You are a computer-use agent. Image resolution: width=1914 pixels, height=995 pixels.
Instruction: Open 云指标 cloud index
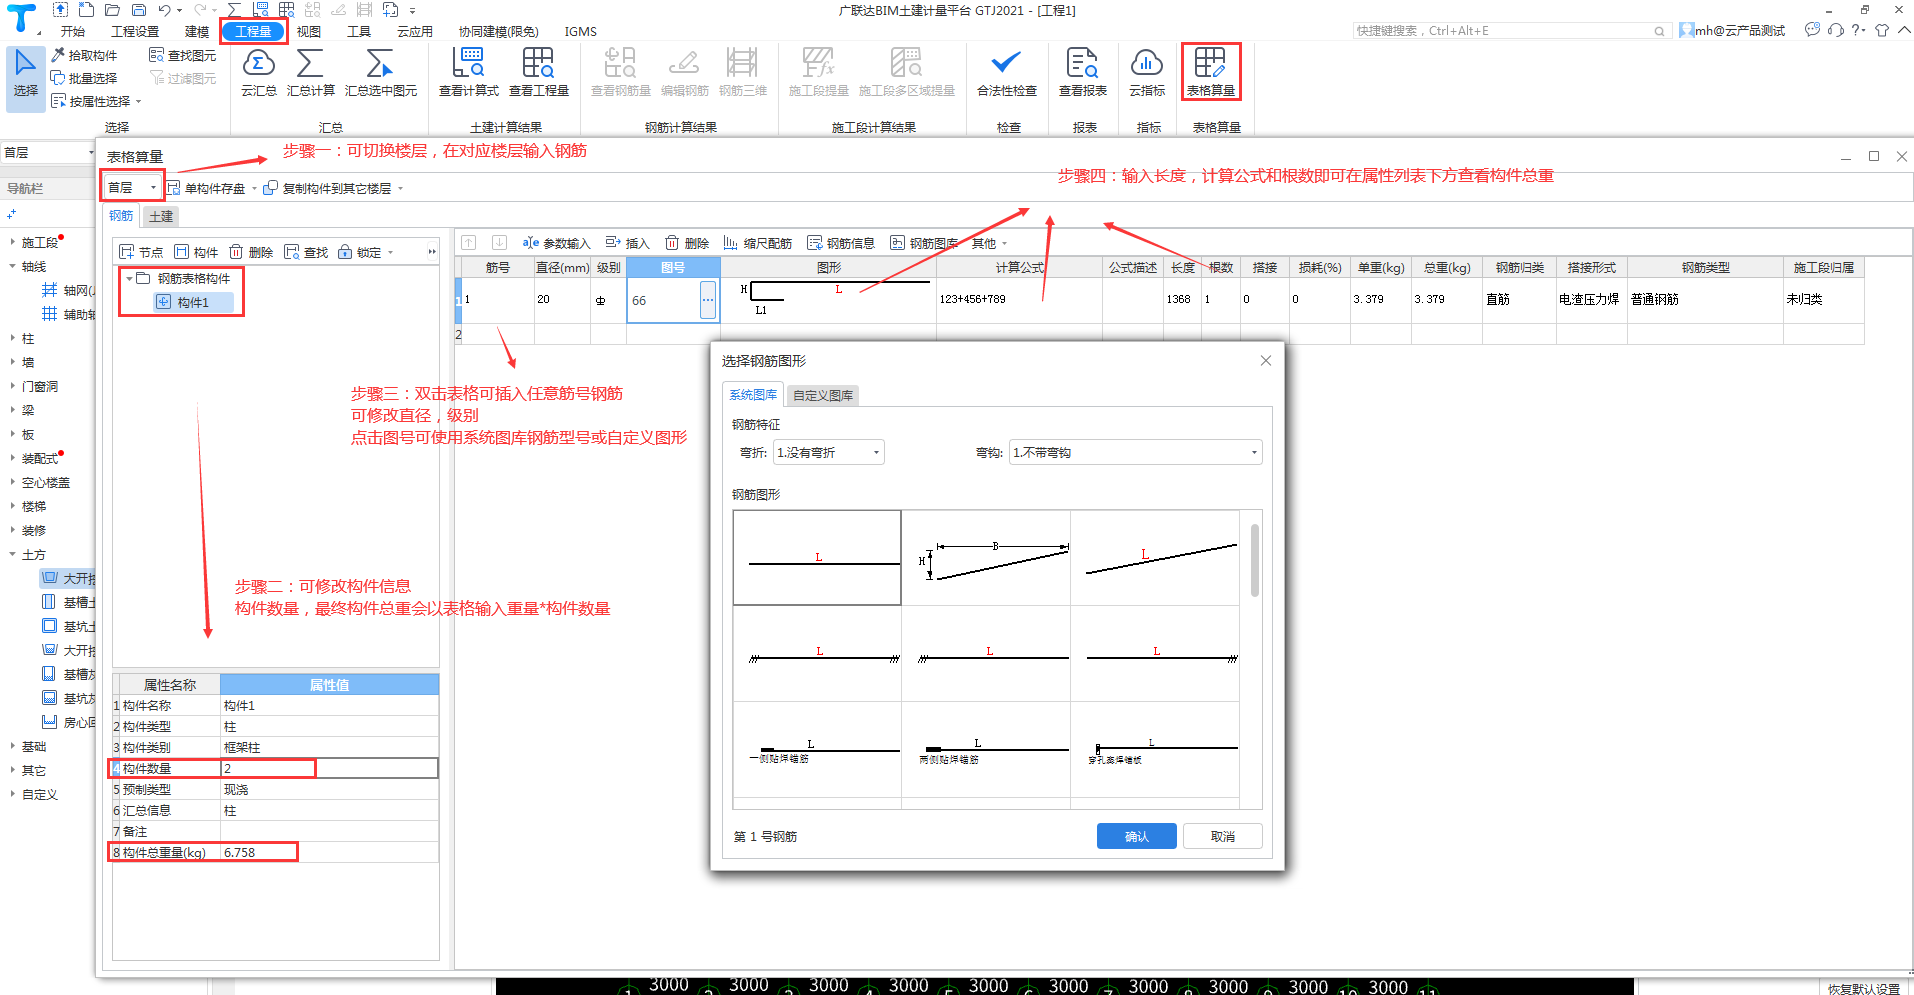[1146, 72]
